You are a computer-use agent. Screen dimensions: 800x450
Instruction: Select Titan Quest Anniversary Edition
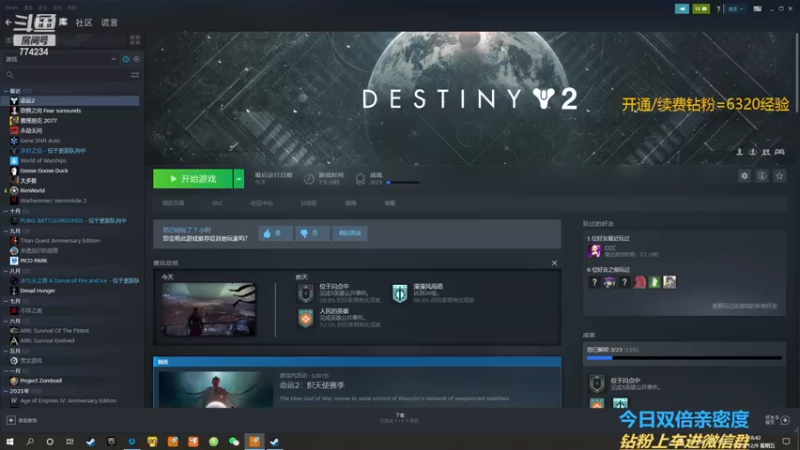[x=60, y=240]
